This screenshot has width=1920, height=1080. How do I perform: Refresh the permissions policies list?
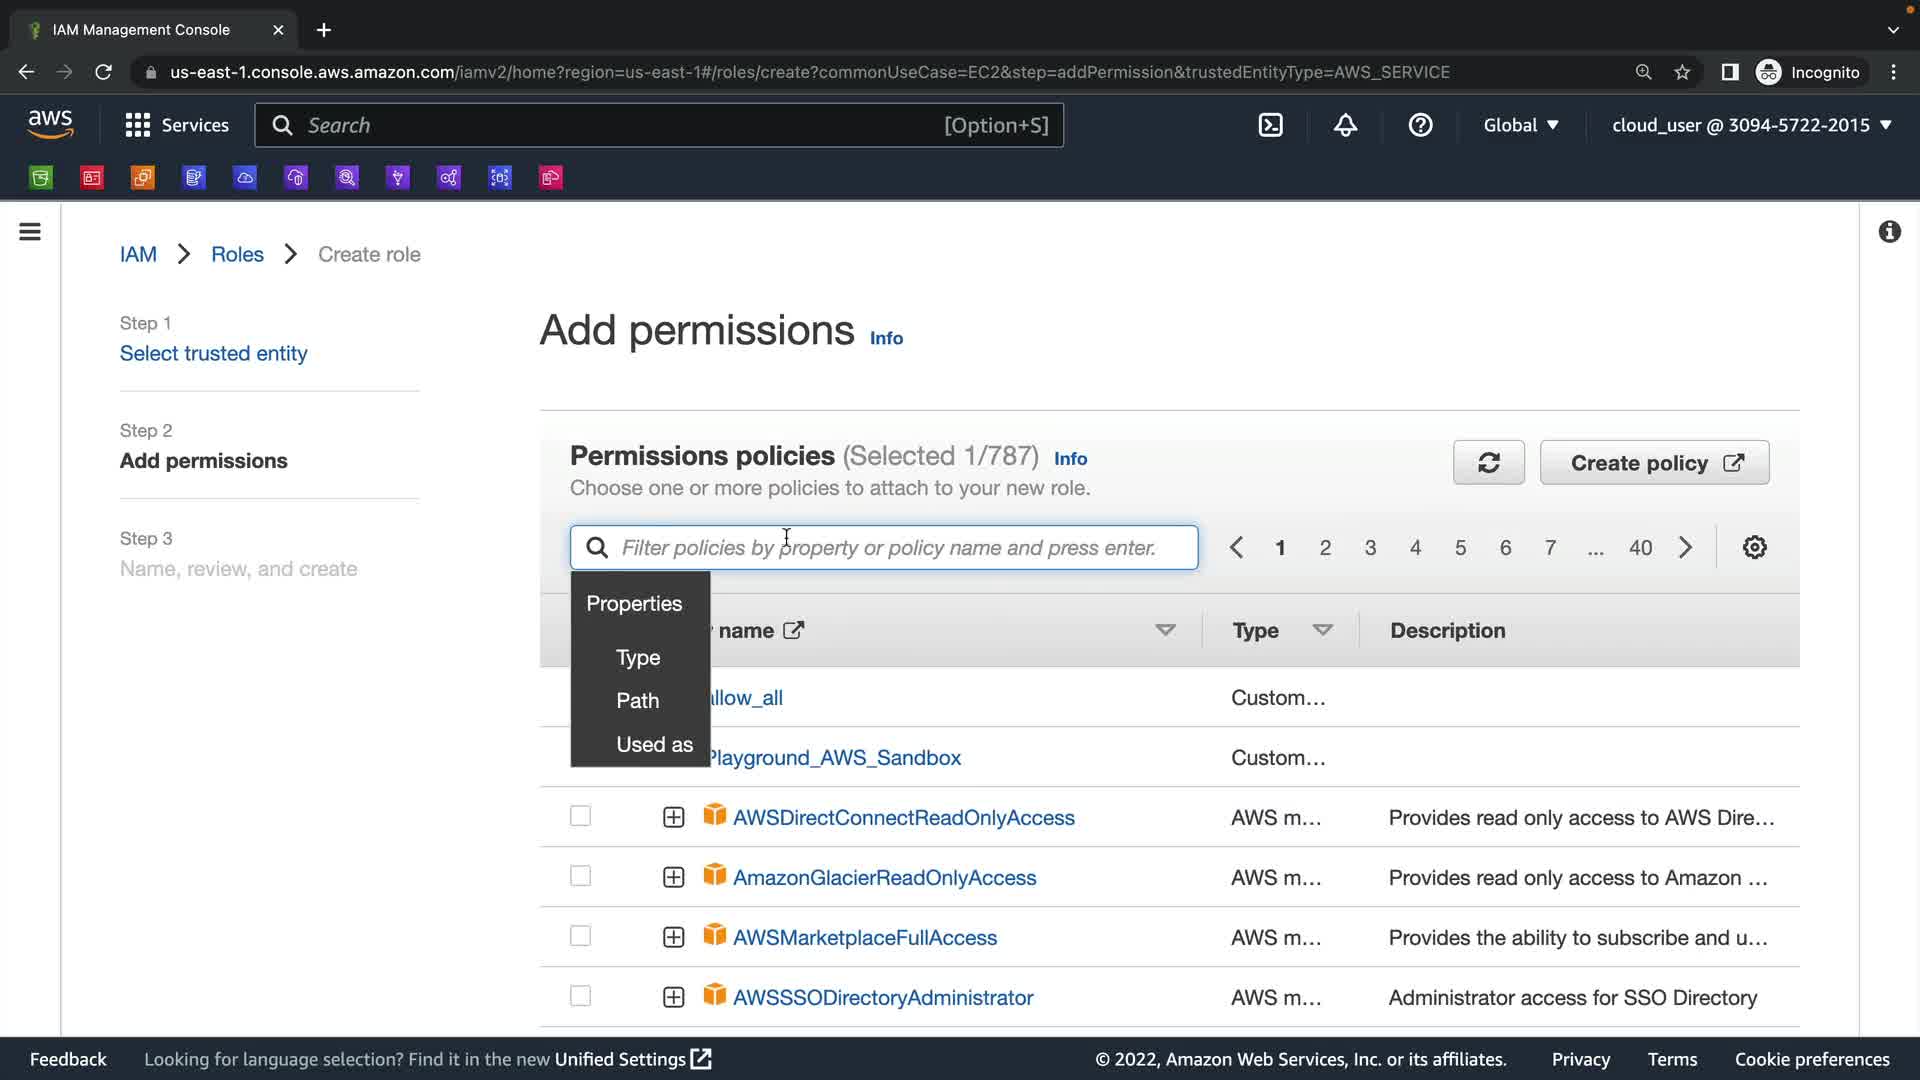[1488, 463]
